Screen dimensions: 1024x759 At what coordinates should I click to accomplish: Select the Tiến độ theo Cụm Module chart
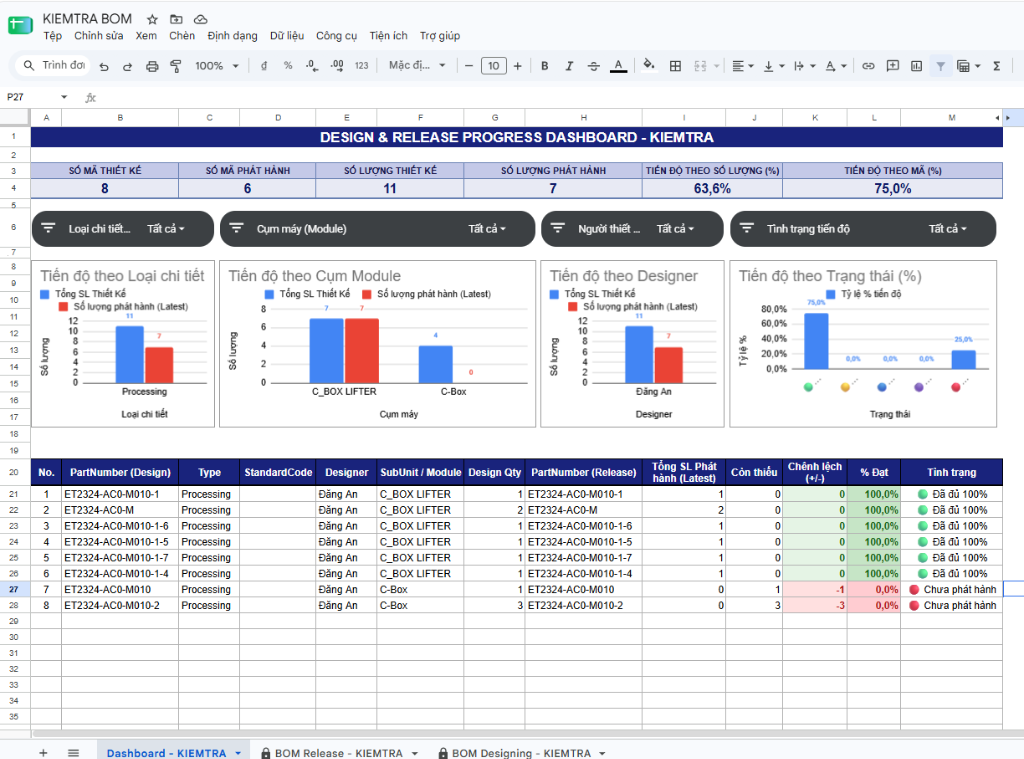point(377,344)
